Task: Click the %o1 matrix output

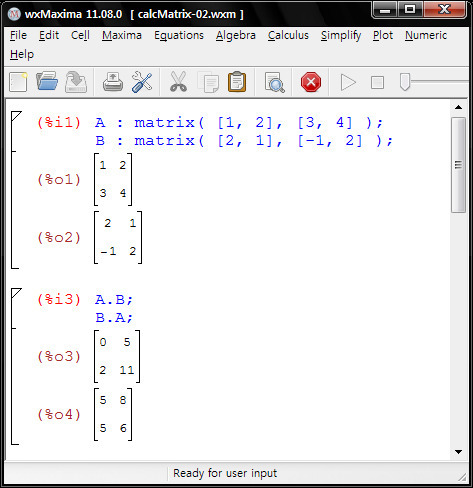Action: click(113, 179)
